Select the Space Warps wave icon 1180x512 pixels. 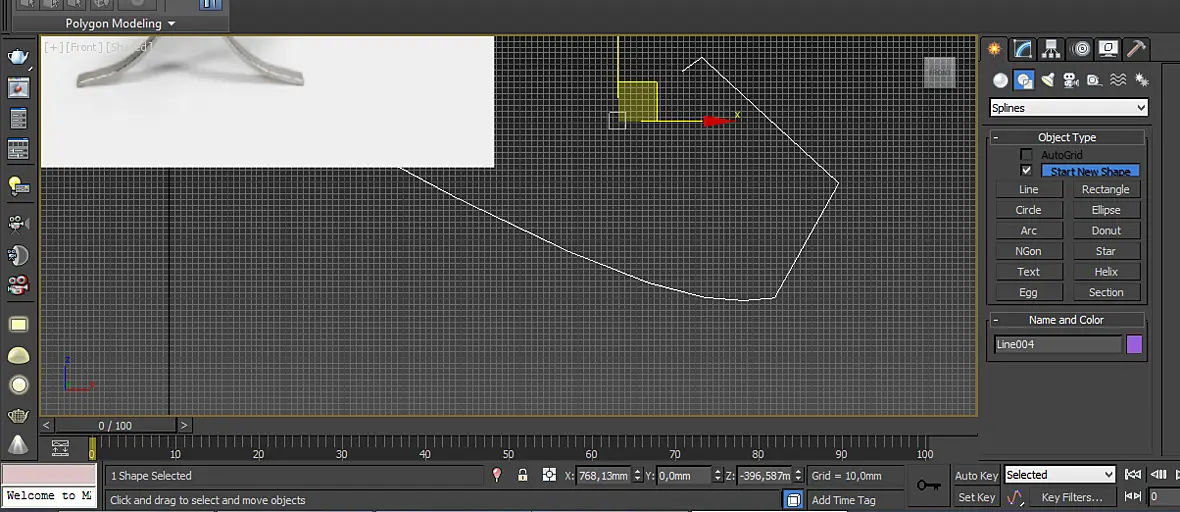(x=1118, y=80)
